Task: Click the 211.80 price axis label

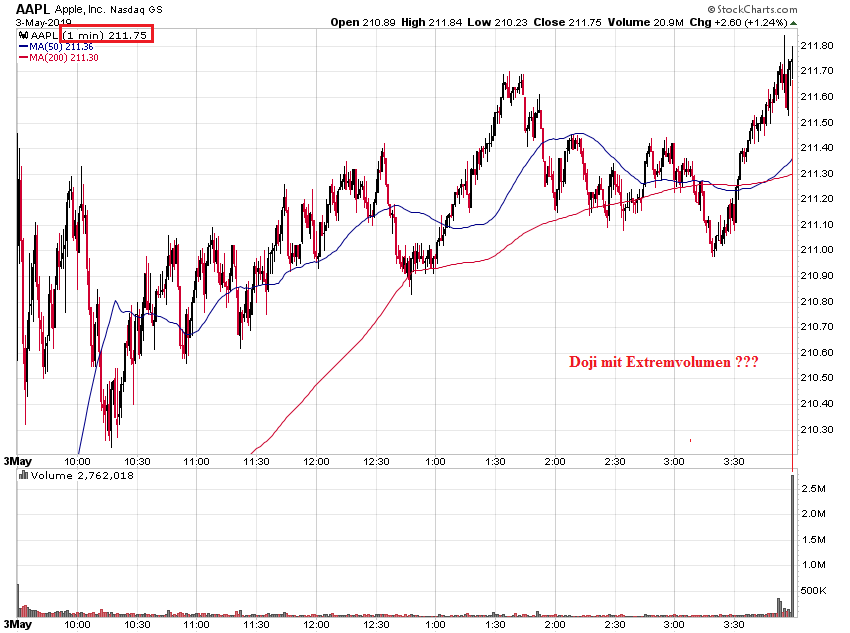Action: coord(816,46)
